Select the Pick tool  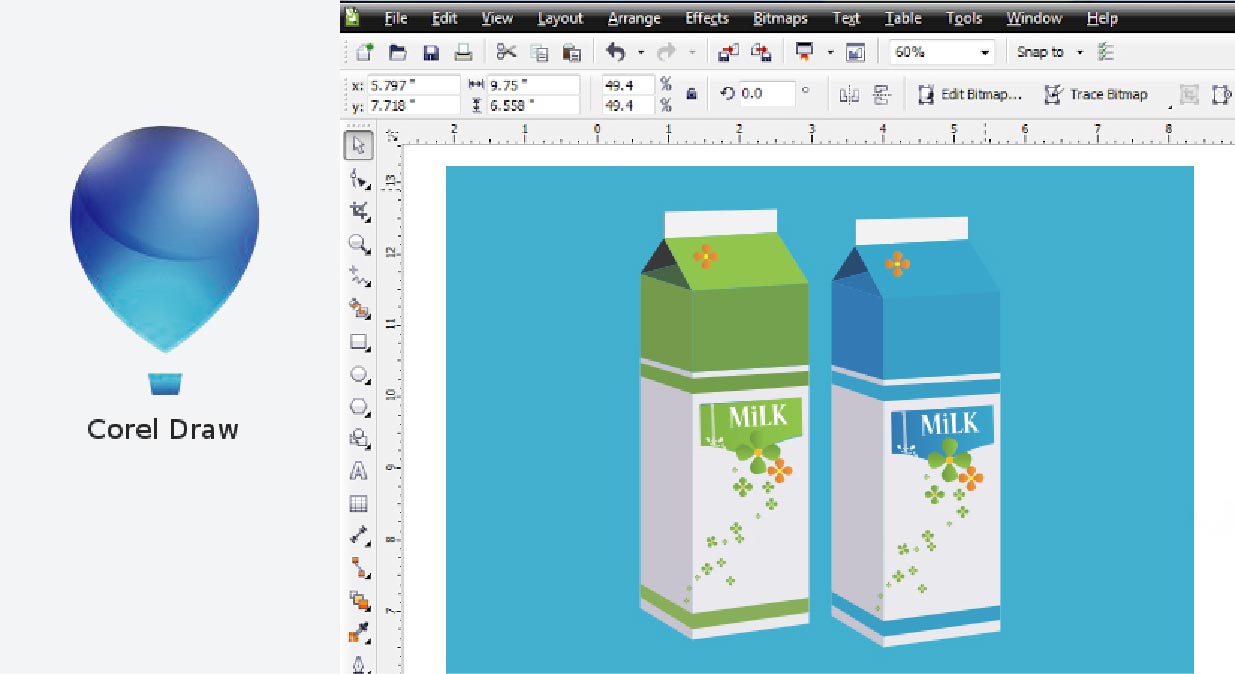click(358, 145)
